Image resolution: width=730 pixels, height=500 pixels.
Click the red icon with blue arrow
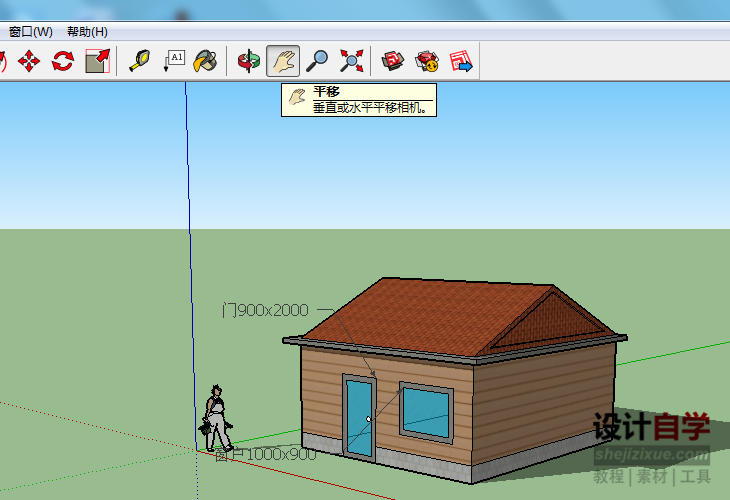point(460,62)
